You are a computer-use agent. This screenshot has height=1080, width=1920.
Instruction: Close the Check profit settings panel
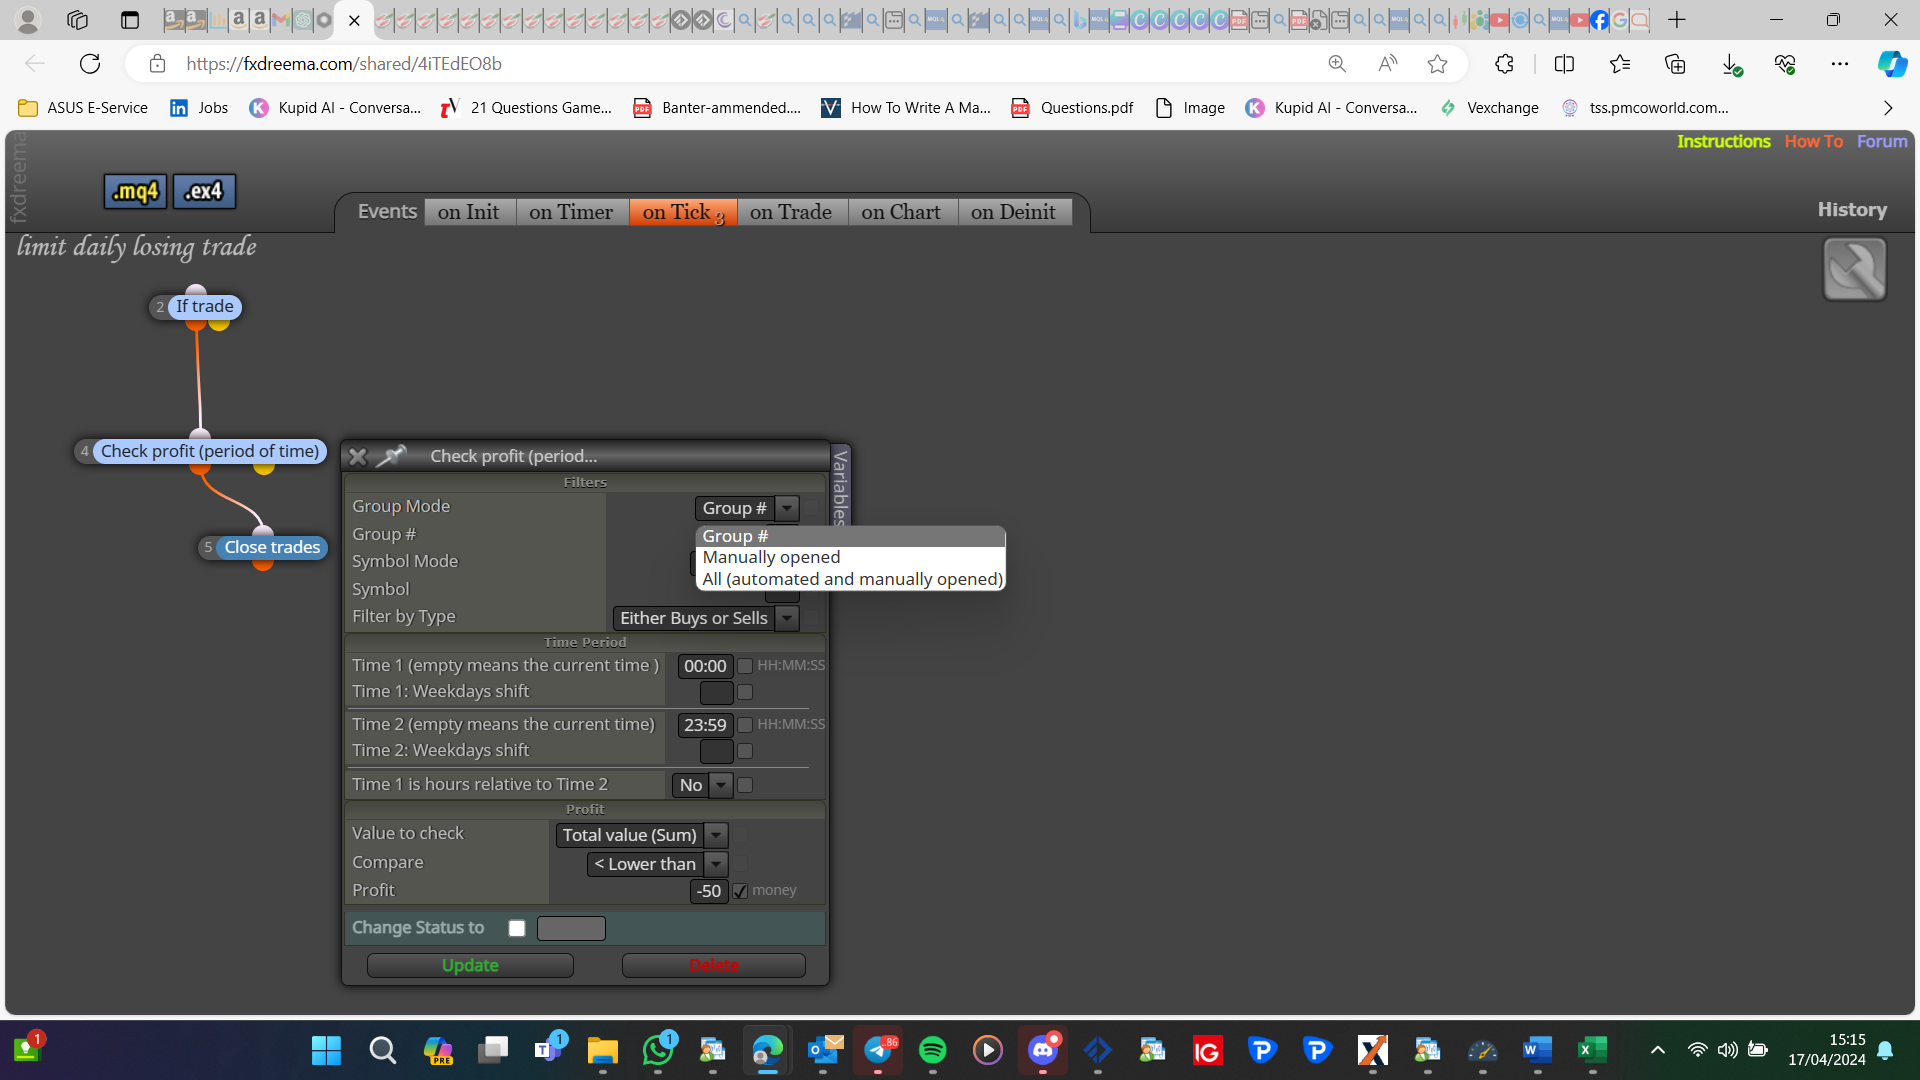[357, 456]
